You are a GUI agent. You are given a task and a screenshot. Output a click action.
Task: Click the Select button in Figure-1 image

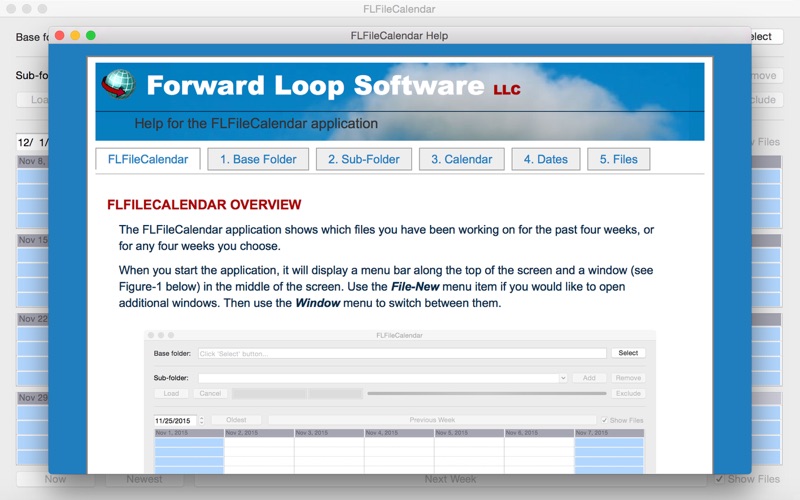(628, 353)
